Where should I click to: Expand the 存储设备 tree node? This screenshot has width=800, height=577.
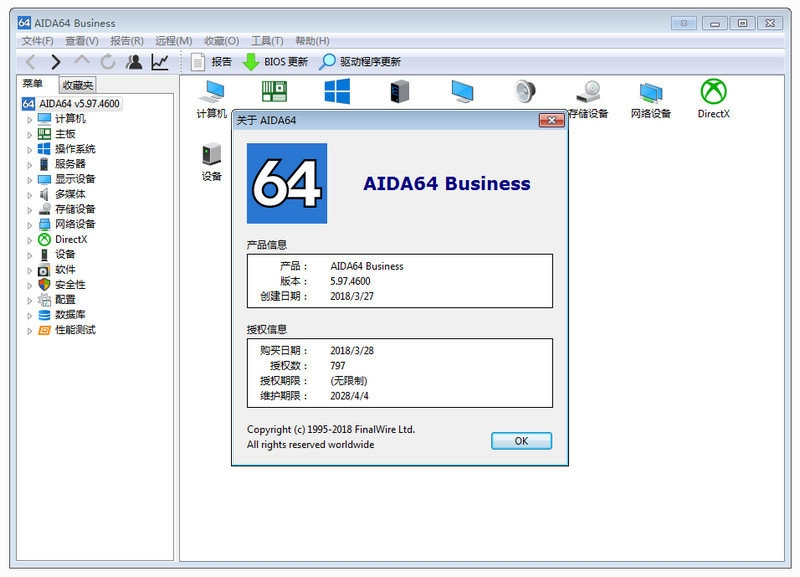point(29,210)
